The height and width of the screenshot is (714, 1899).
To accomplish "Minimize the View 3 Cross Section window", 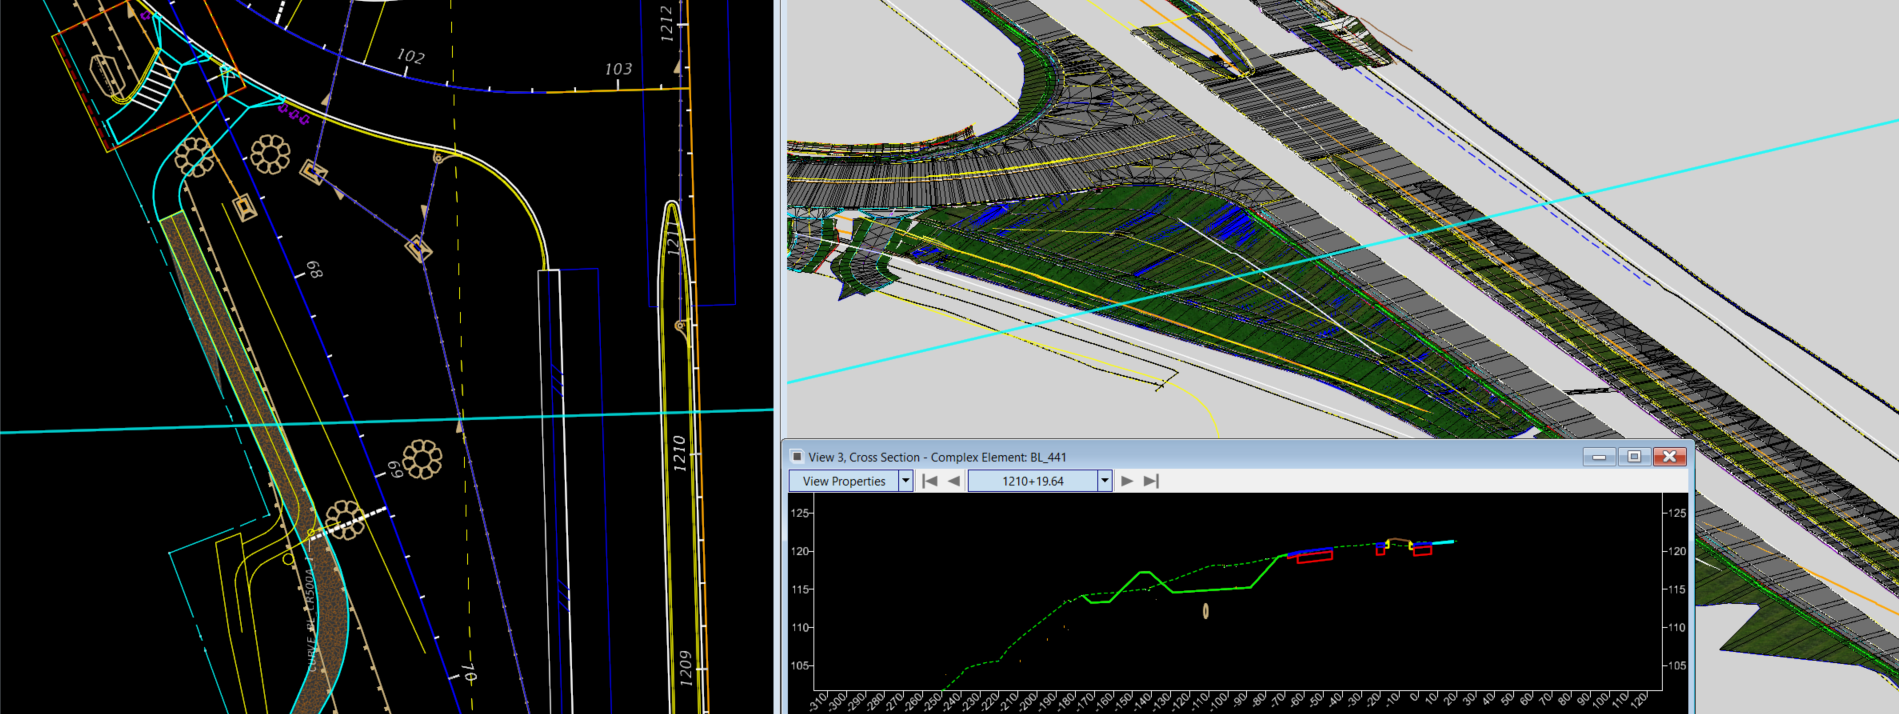I will (x=1599, y=457).
